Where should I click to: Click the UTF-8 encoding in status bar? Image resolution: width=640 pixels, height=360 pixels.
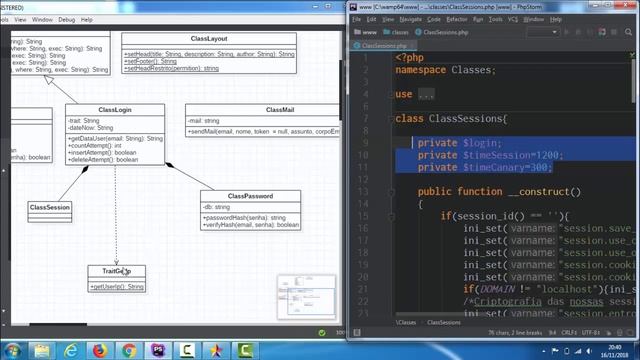[x=590, y=333]
